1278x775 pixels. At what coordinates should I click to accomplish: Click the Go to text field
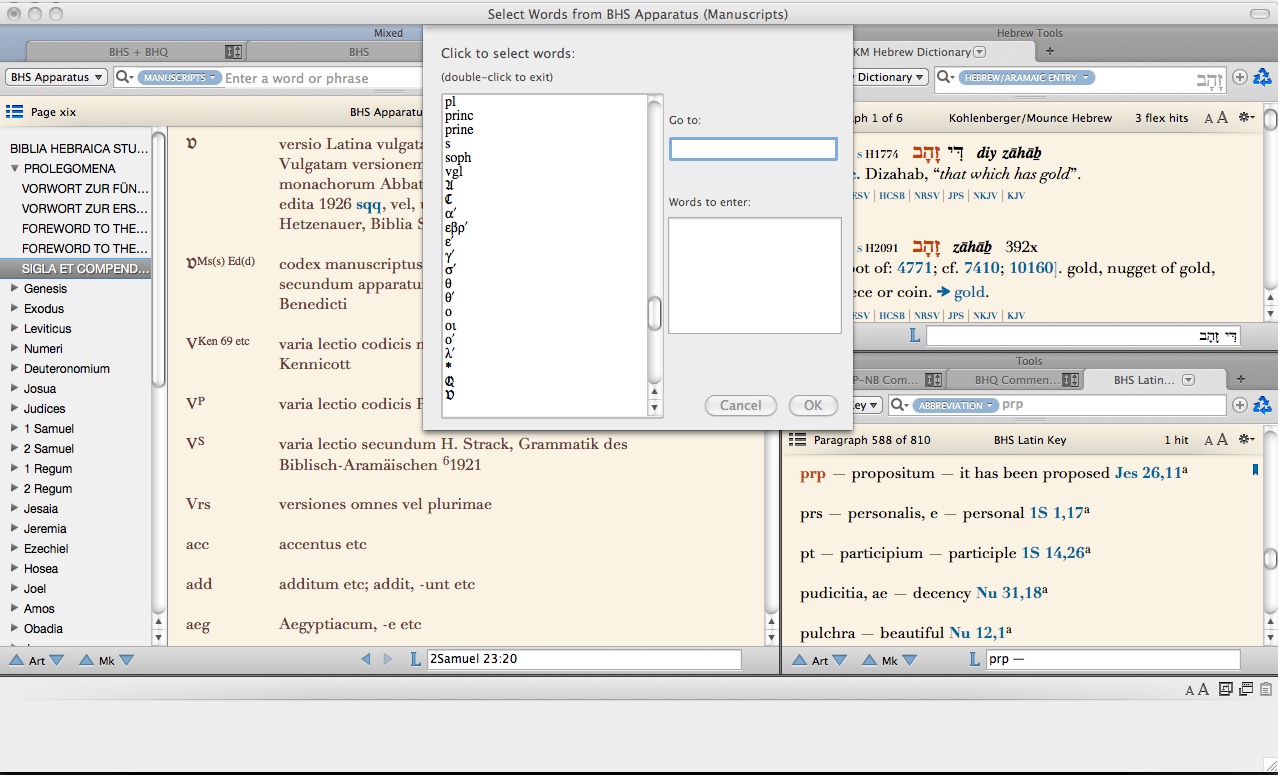[753, 149]
